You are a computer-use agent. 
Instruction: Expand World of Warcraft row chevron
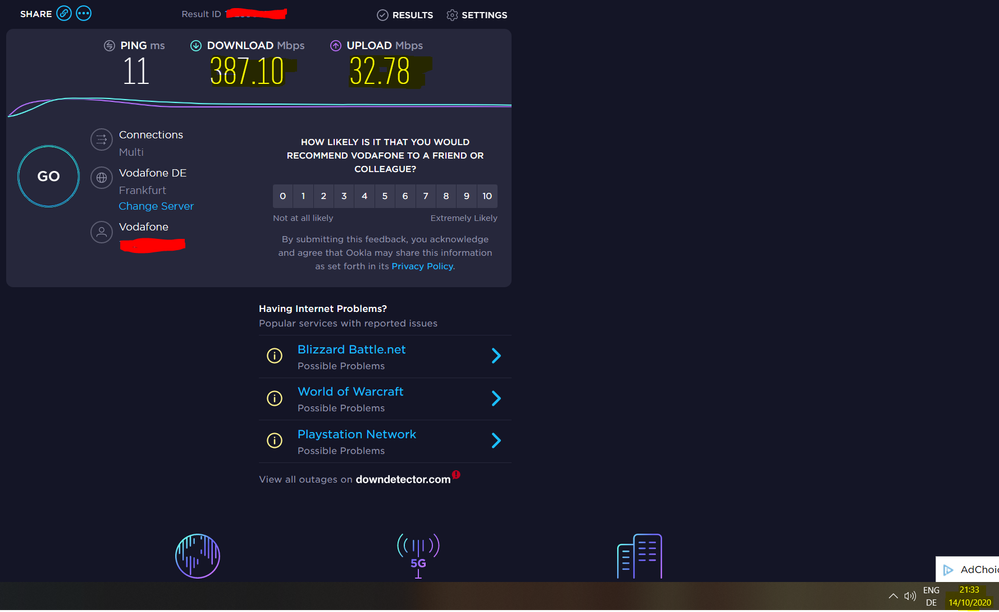pos(496,399)
